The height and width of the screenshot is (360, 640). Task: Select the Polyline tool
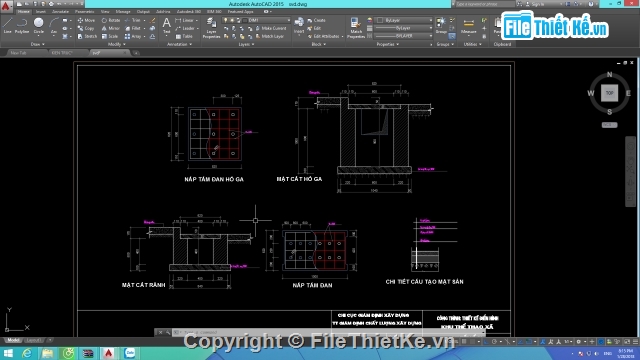click(x=22, y=25)
